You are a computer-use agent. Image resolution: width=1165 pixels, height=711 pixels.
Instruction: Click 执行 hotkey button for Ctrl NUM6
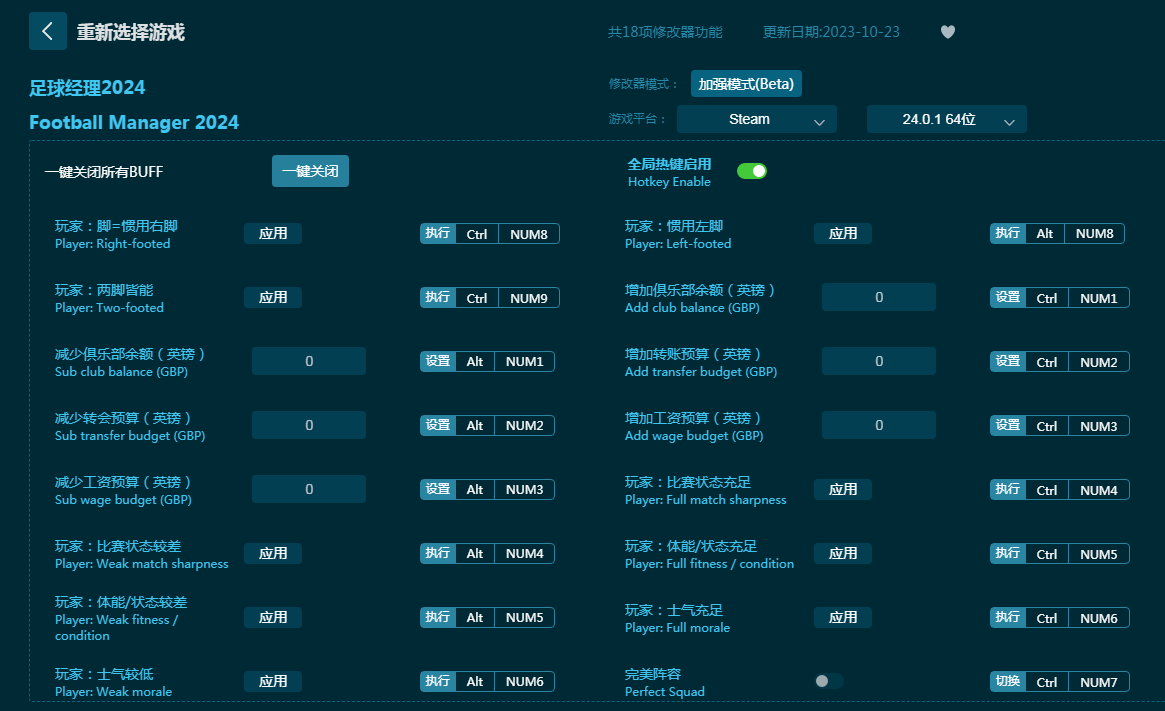point(1007,617)
